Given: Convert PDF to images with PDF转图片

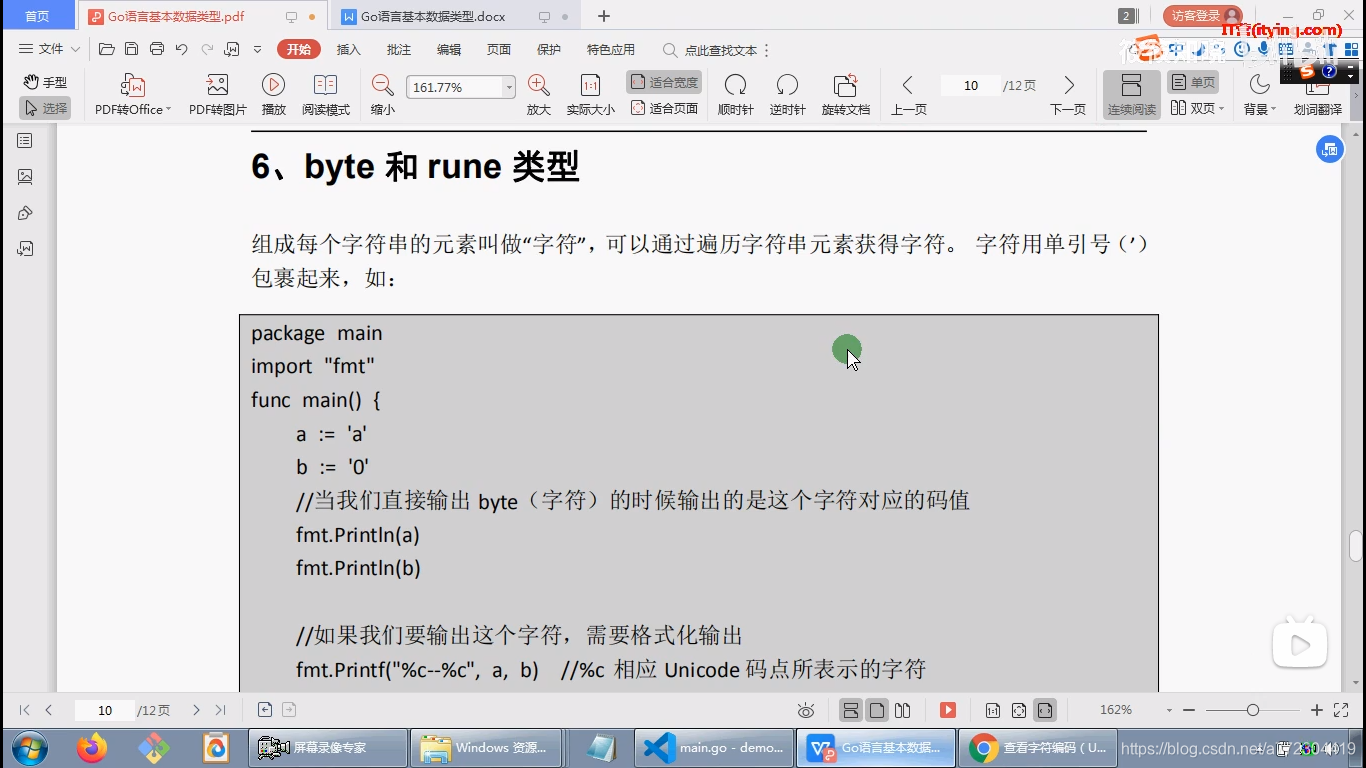Looking at the screenshot, I should pyautogui.click(x=217, y=95).
